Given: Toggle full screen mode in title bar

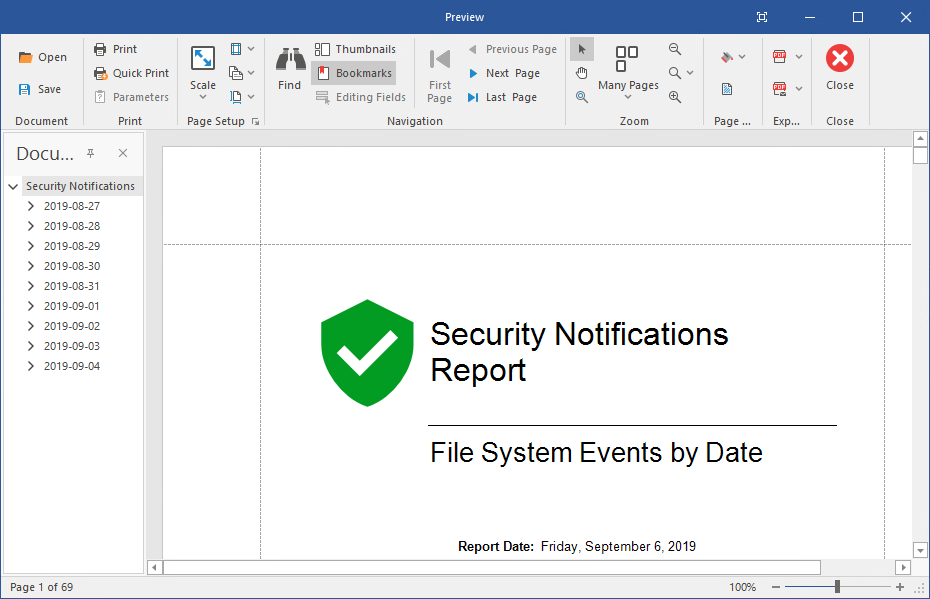Looking at the screenshot, I should click(762, 17).
